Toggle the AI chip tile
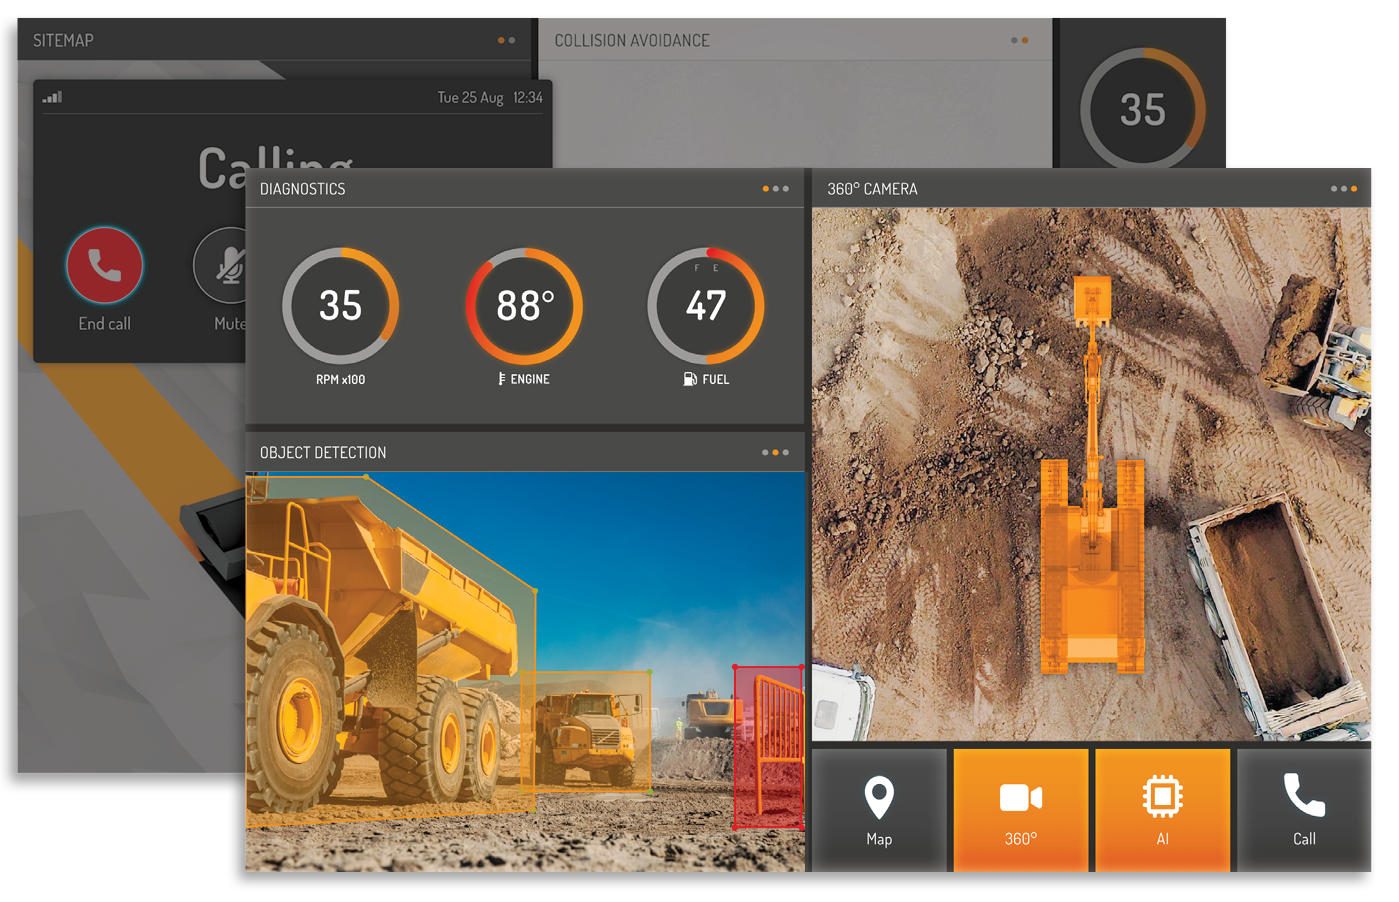1399x902 pixels. pyautogui.click(x=1162, y=810)
